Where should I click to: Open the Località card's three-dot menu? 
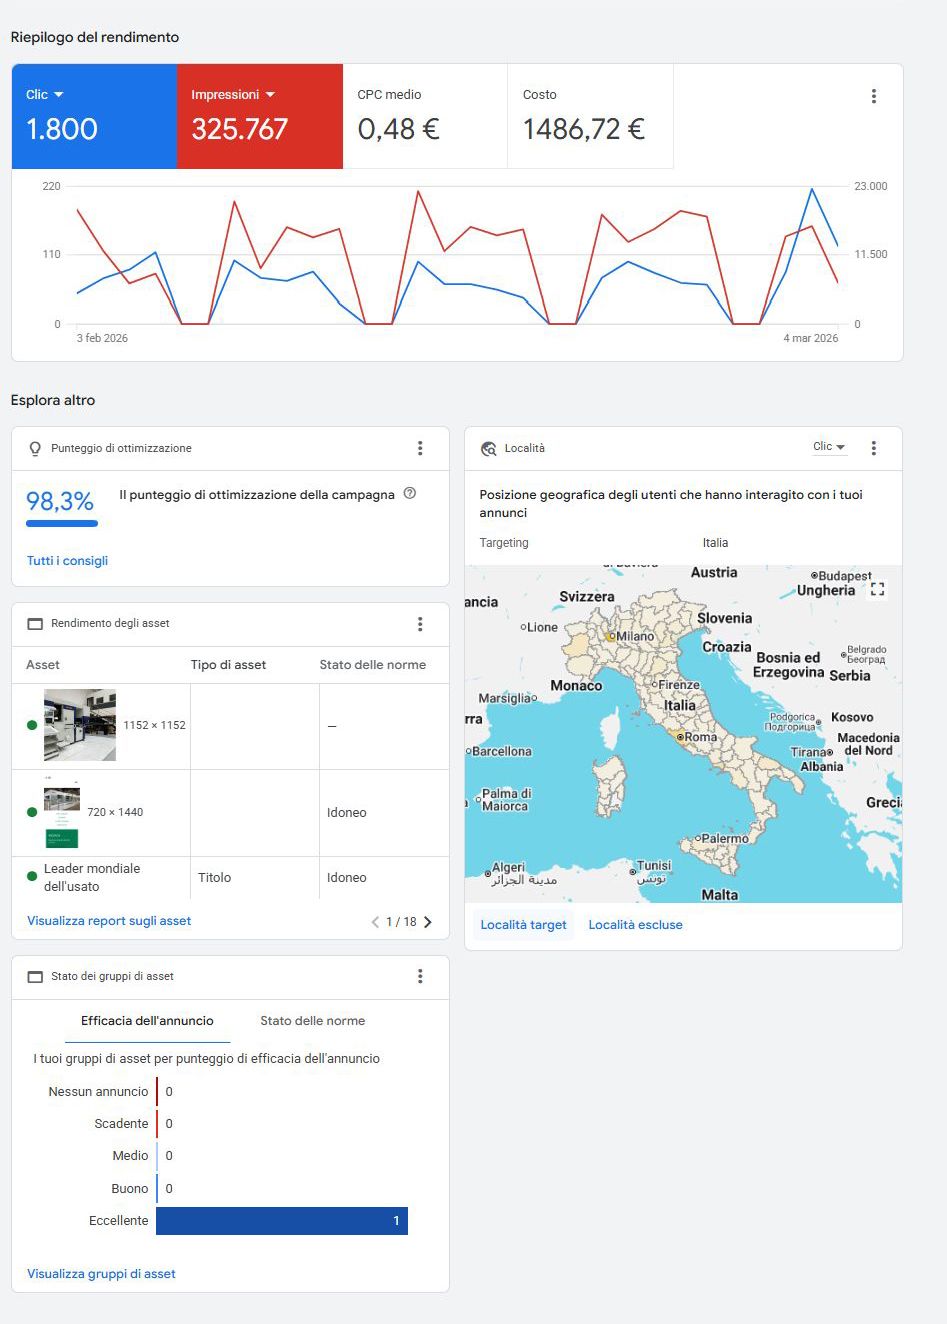tap(873, 448)
